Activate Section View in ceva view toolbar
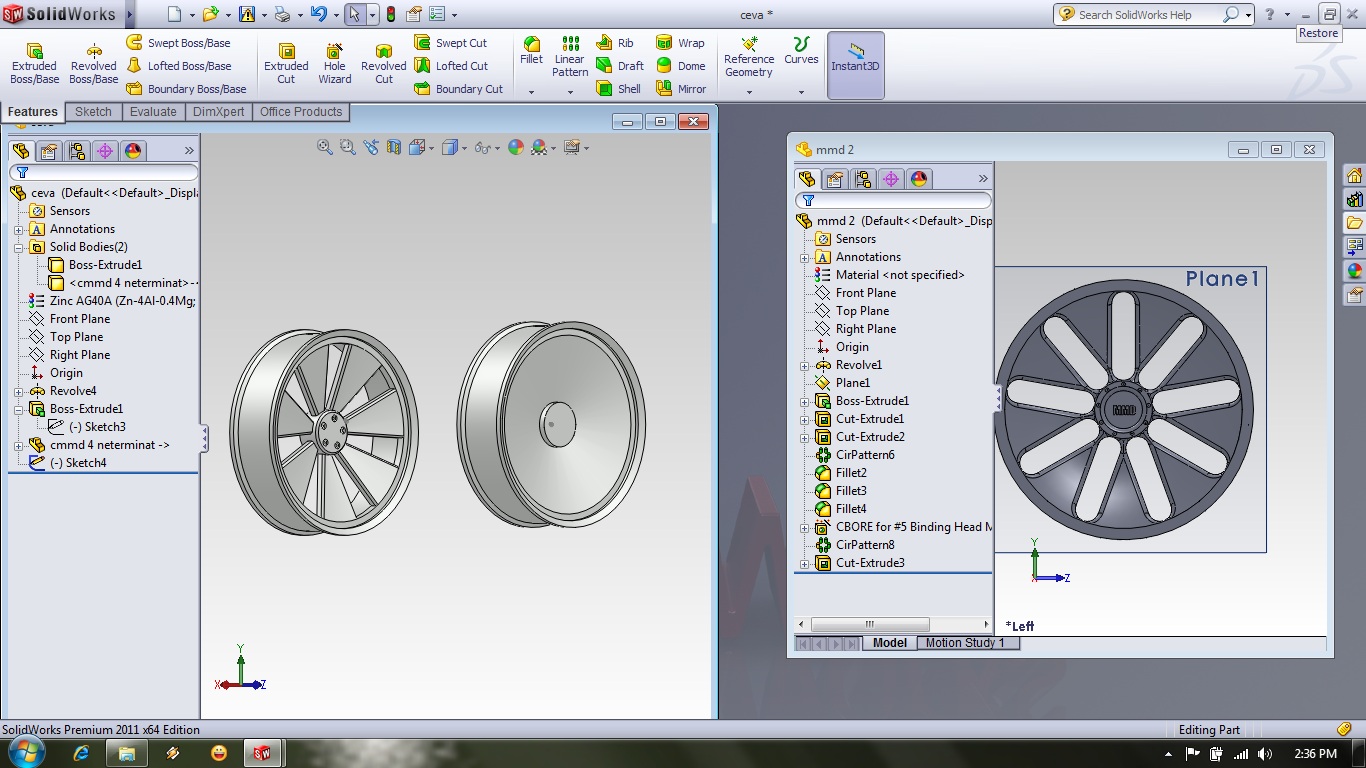The image size is (1366, 768). tap(394, 147)
